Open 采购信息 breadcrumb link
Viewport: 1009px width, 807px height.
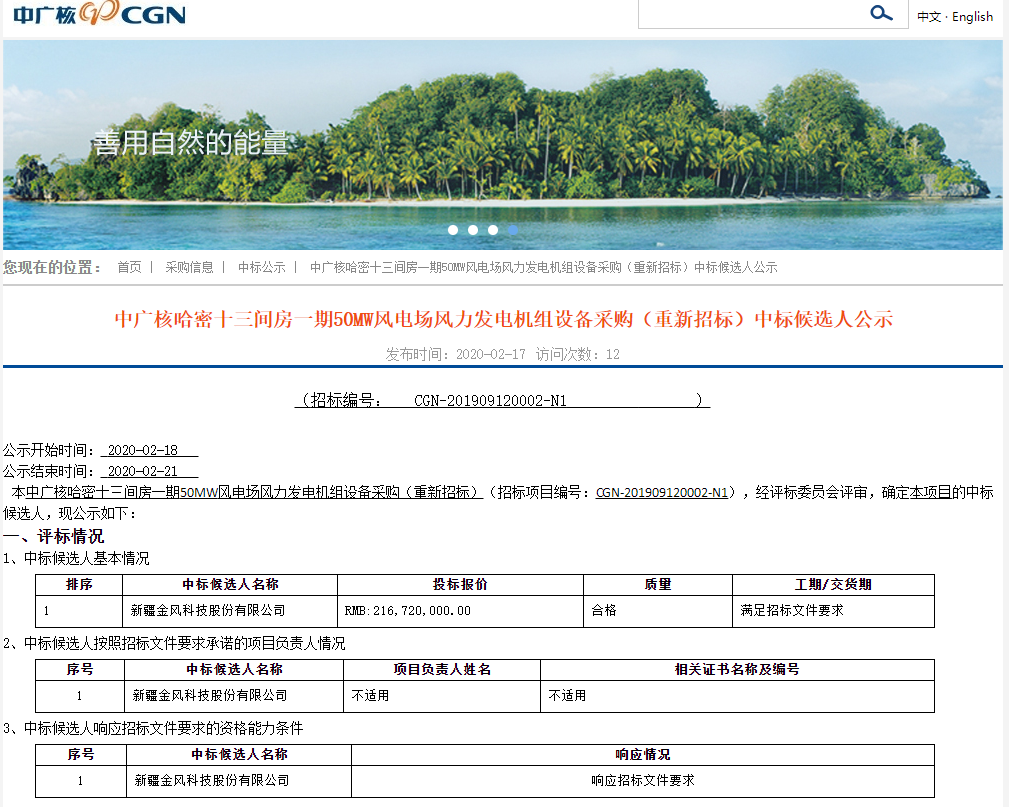(x=189, y=267)
